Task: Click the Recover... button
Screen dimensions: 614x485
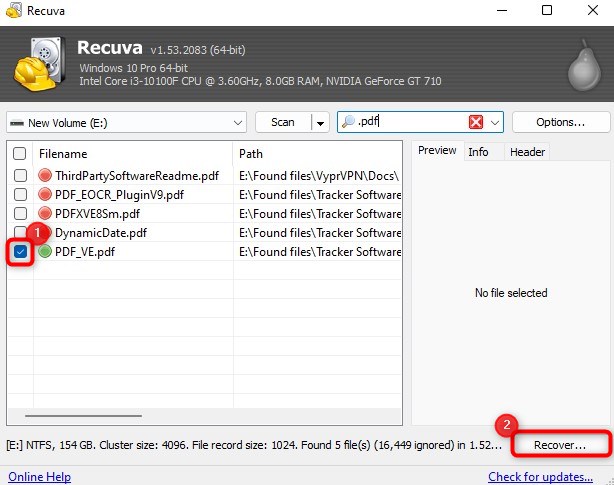Action: (x=560, y=445)
